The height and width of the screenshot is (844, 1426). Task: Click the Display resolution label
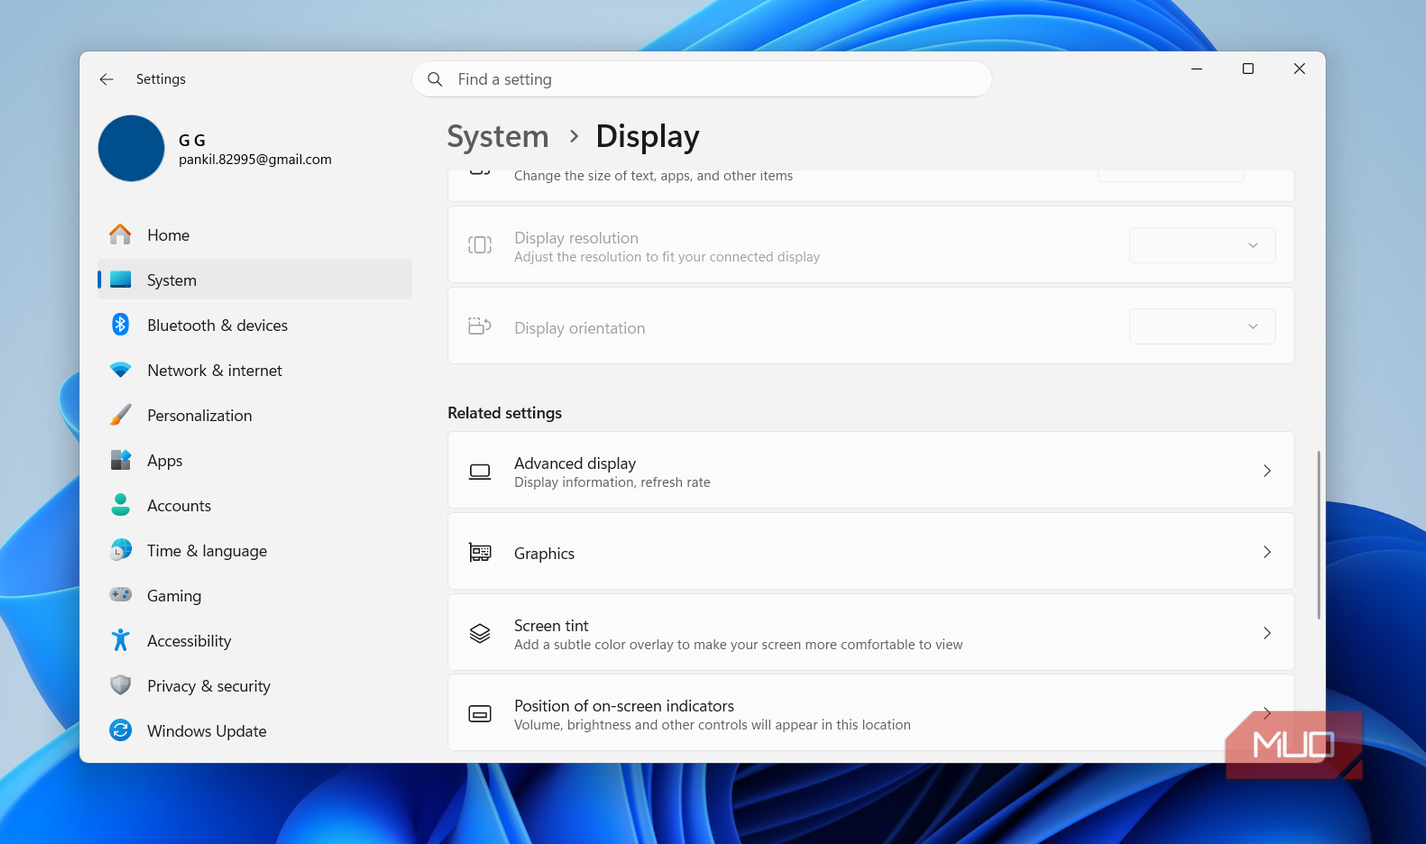[x=576, y=238]
